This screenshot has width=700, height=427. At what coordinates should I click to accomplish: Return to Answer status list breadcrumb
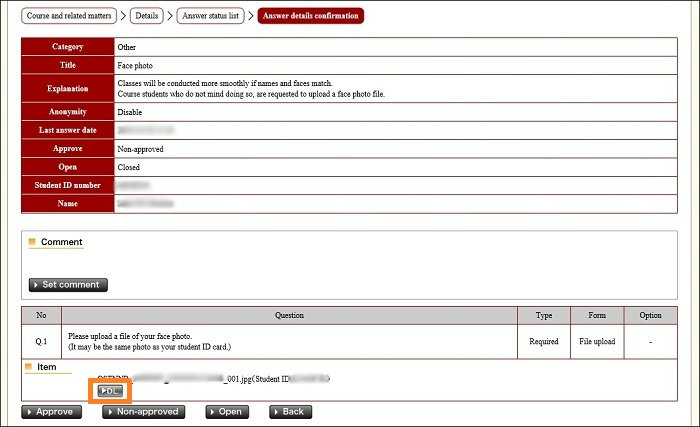point(212,15)
